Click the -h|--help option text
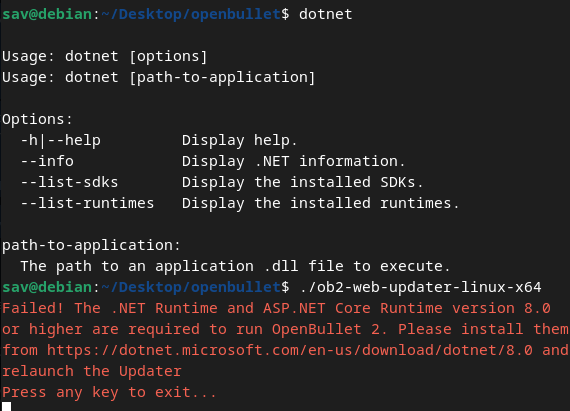Image resolution: width=570 pixels, height=411 pixels. 60,140
